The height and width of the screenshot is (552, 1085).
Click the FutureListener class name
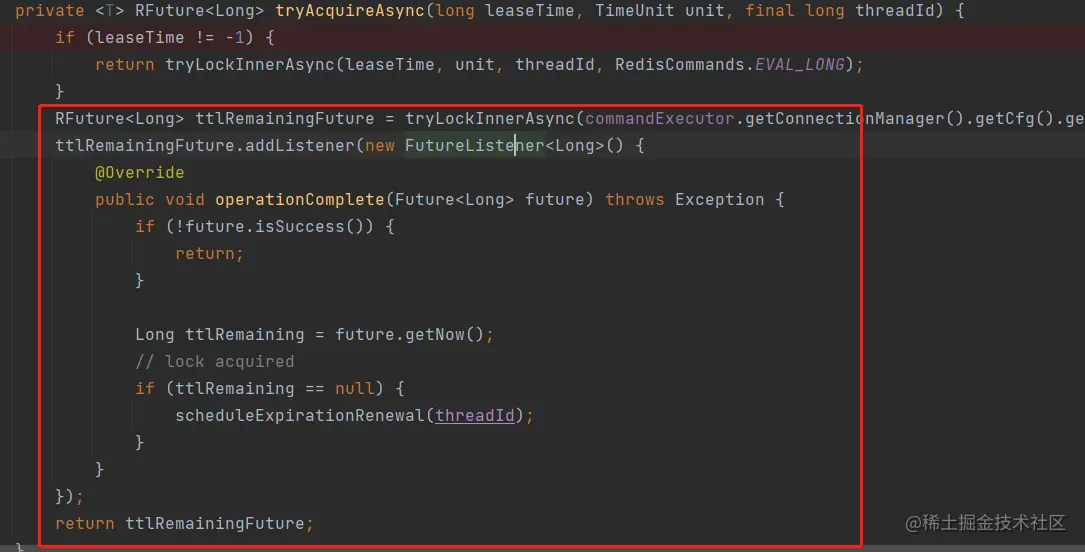coord(475,145)
